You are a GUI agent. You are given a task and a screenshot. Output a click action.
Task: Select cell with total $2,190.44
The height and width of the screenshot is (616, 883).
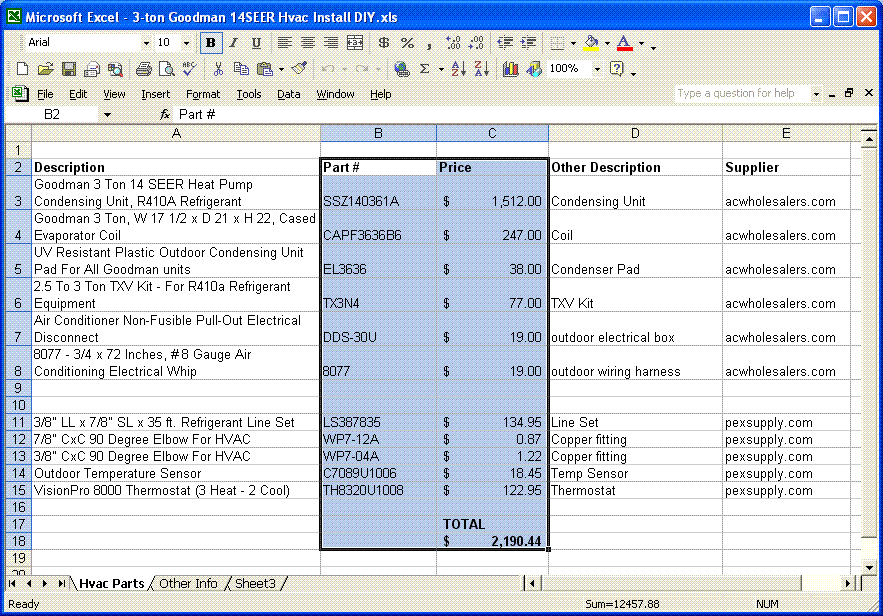(492, 542)
